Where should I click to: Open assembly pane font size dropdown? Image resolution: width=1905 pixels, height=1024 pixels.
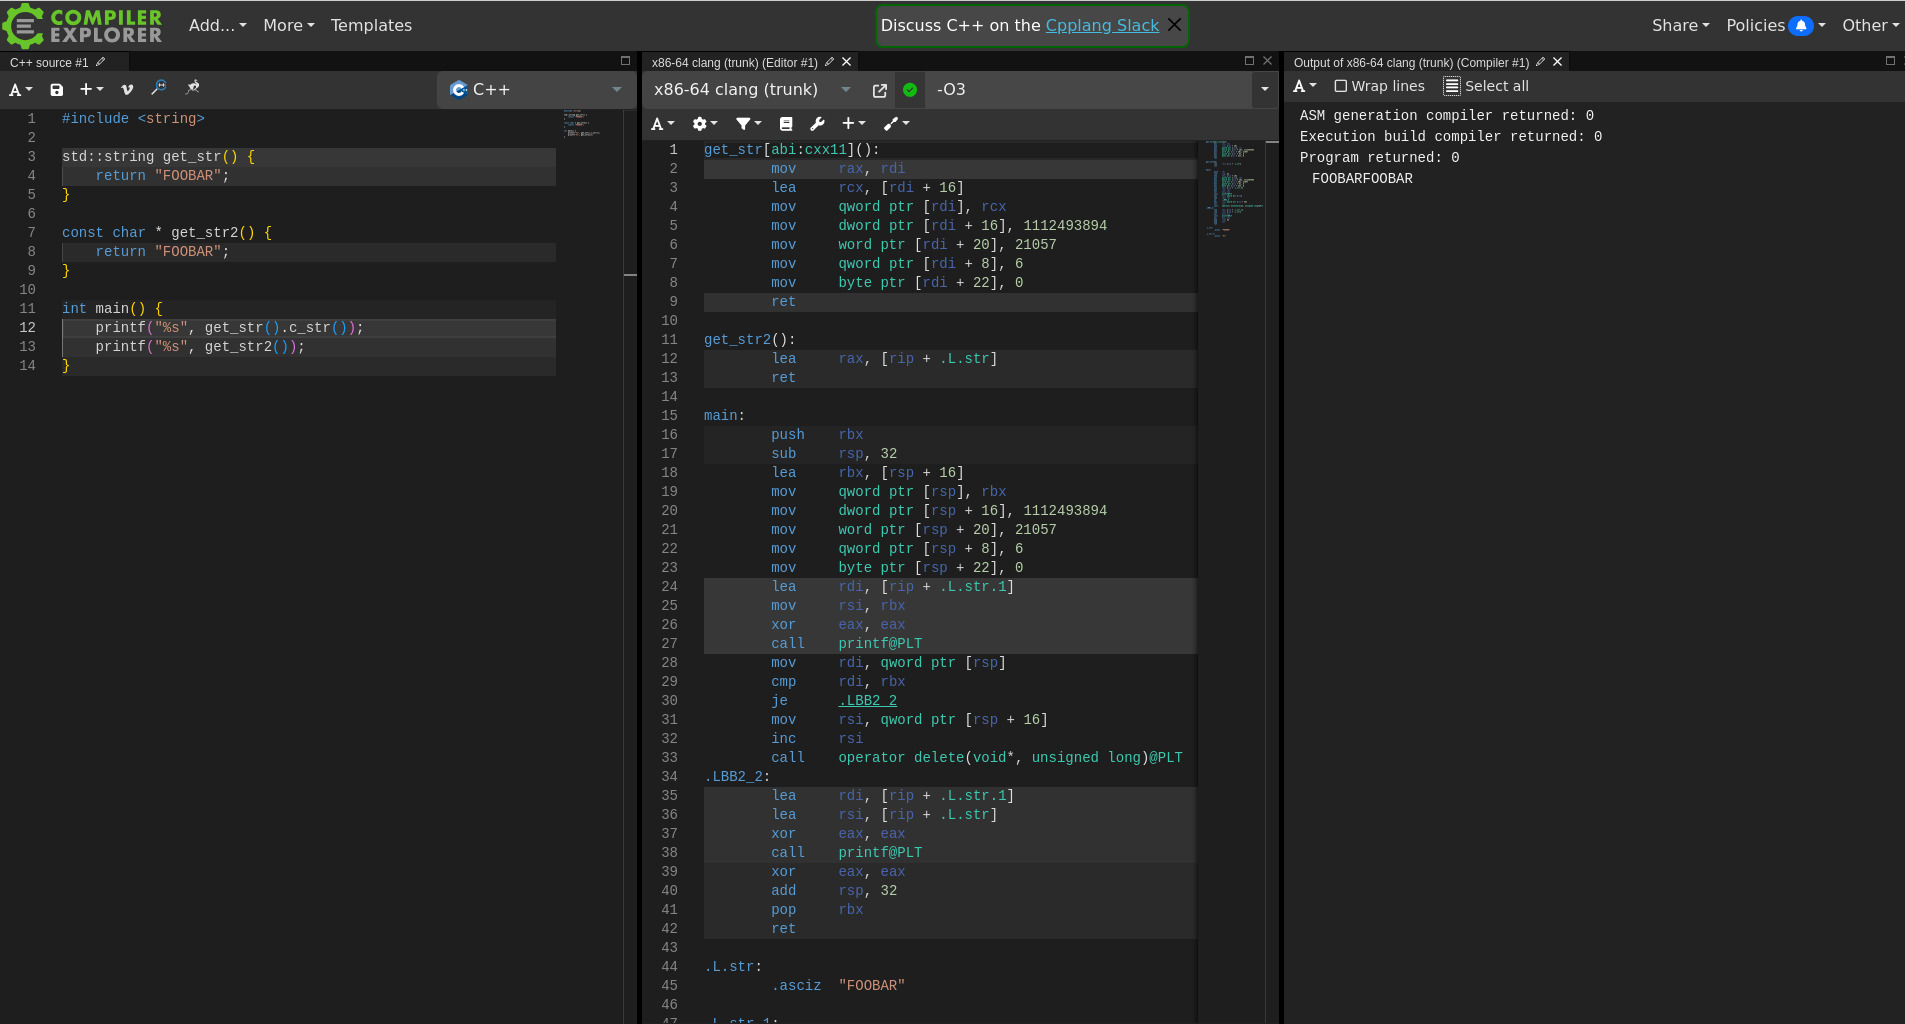pyautogui.click(x=662, y=124)
